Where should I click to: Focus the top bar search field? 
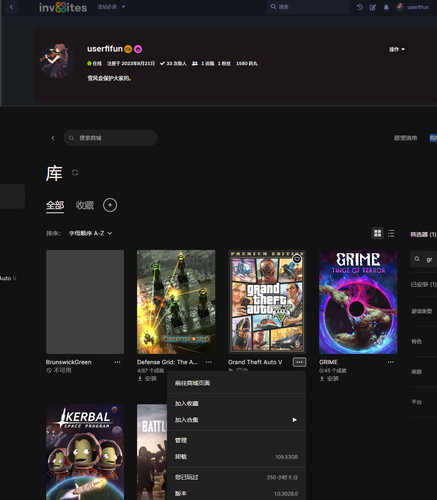tap(308, 7)
